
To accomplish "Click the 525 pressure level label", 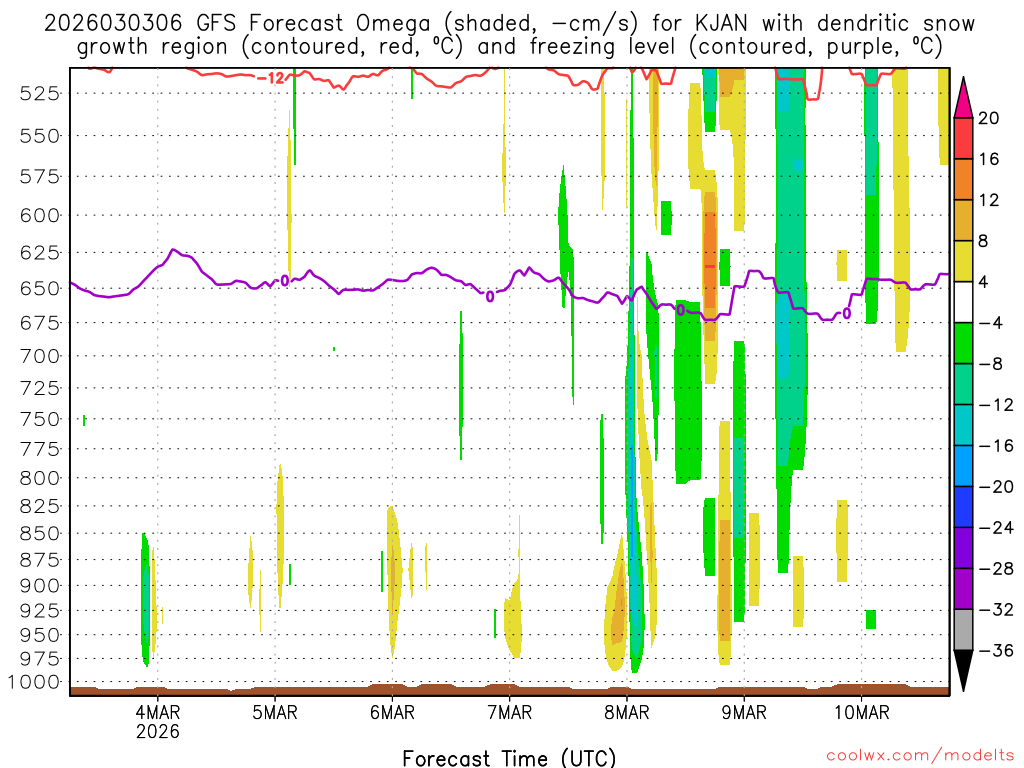I will (39, 93).
